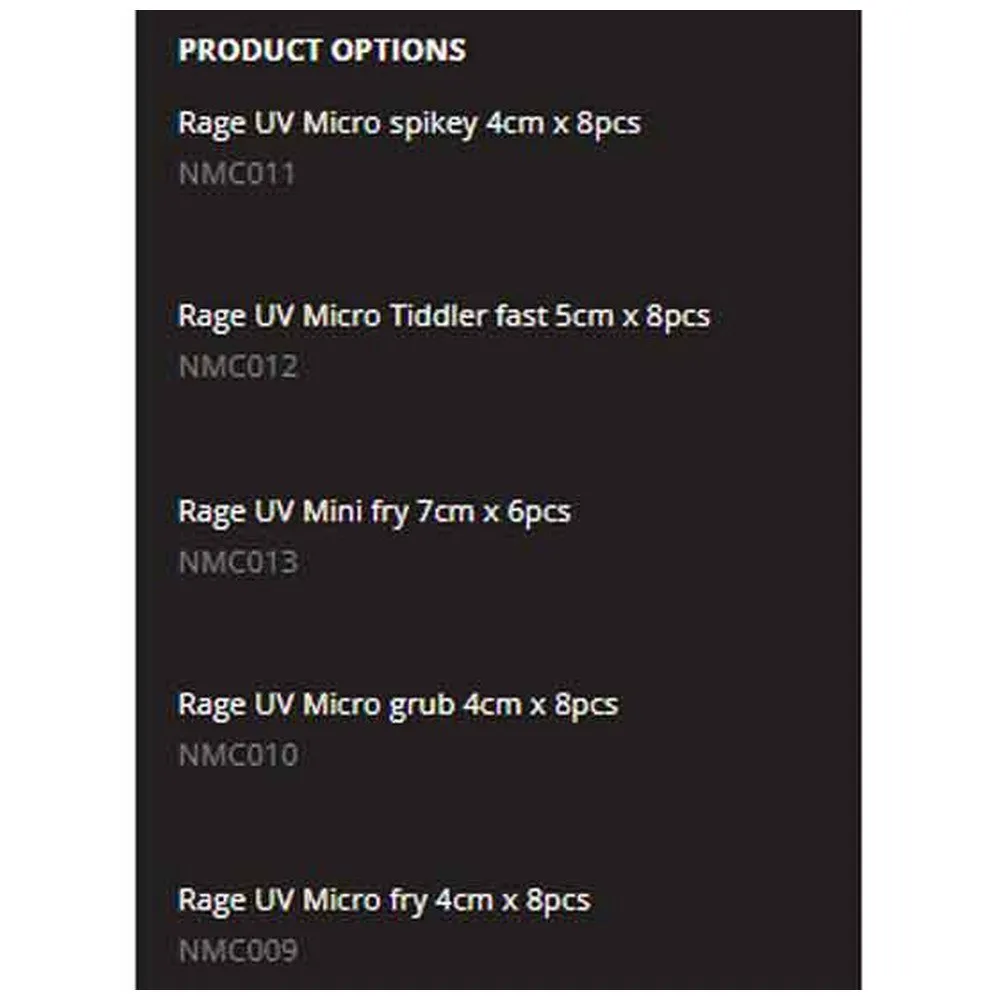
Task: Select the SKU code under Micro spikey
Action: 237,174
